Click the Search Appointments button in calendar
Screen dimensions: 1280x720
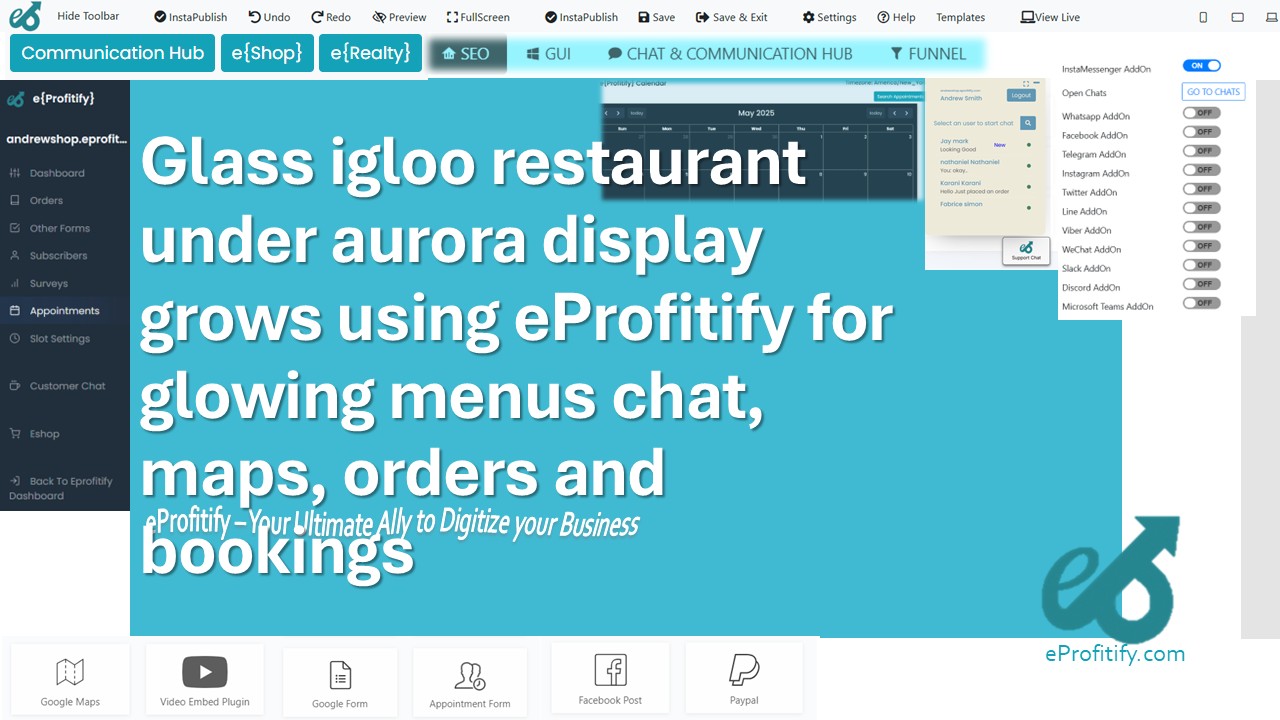coord(898,96)
